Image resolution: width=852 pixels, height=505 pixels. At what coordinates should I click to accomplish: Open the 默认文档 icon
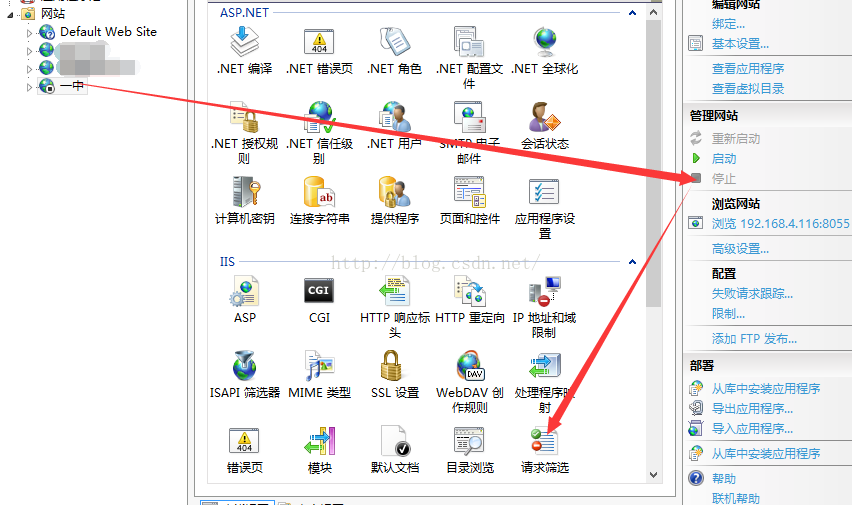click(x=394, y=442)
